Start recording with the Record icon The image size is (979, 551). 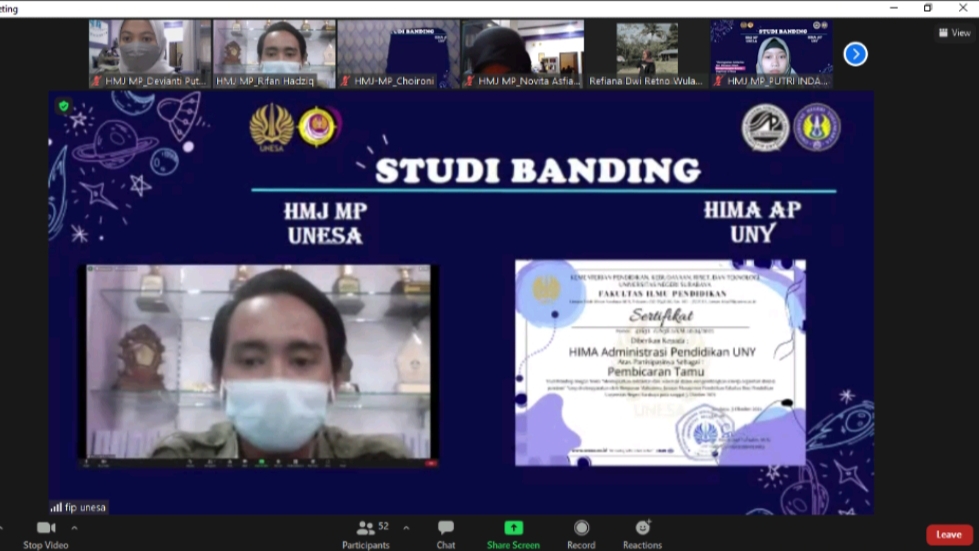(x=581, y=528)
